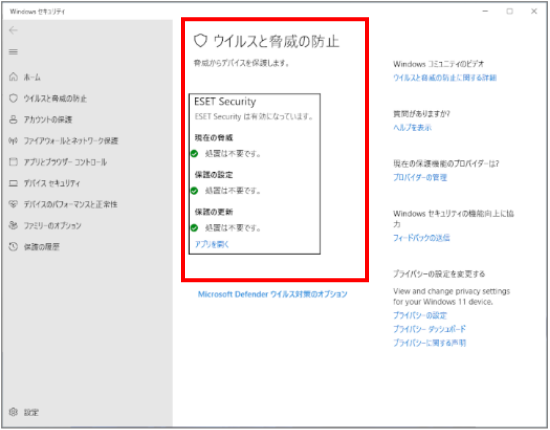
Task: Click the 'ESET Security は有効になっています。' status text
Action: click(254, 116)
